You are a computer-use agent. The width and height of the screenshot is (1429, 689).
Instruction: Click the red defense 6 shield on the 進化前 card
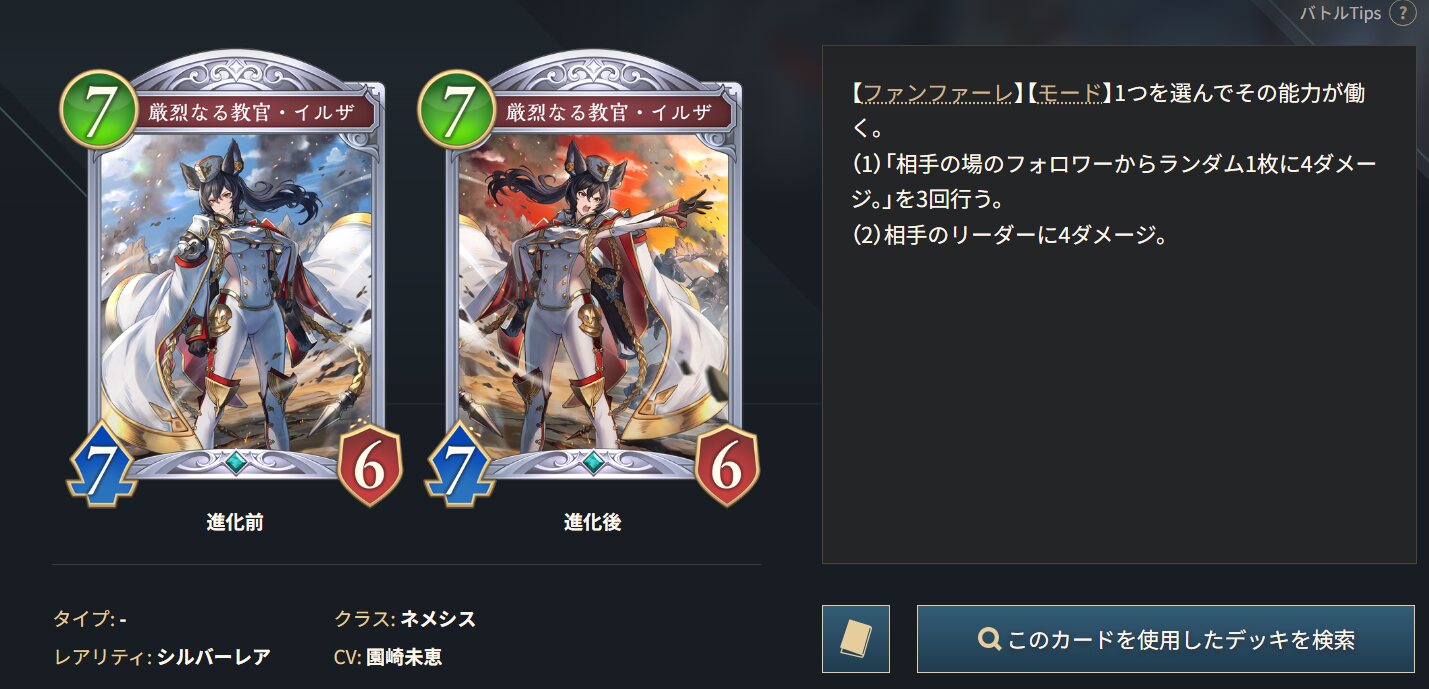coord(370,465)
